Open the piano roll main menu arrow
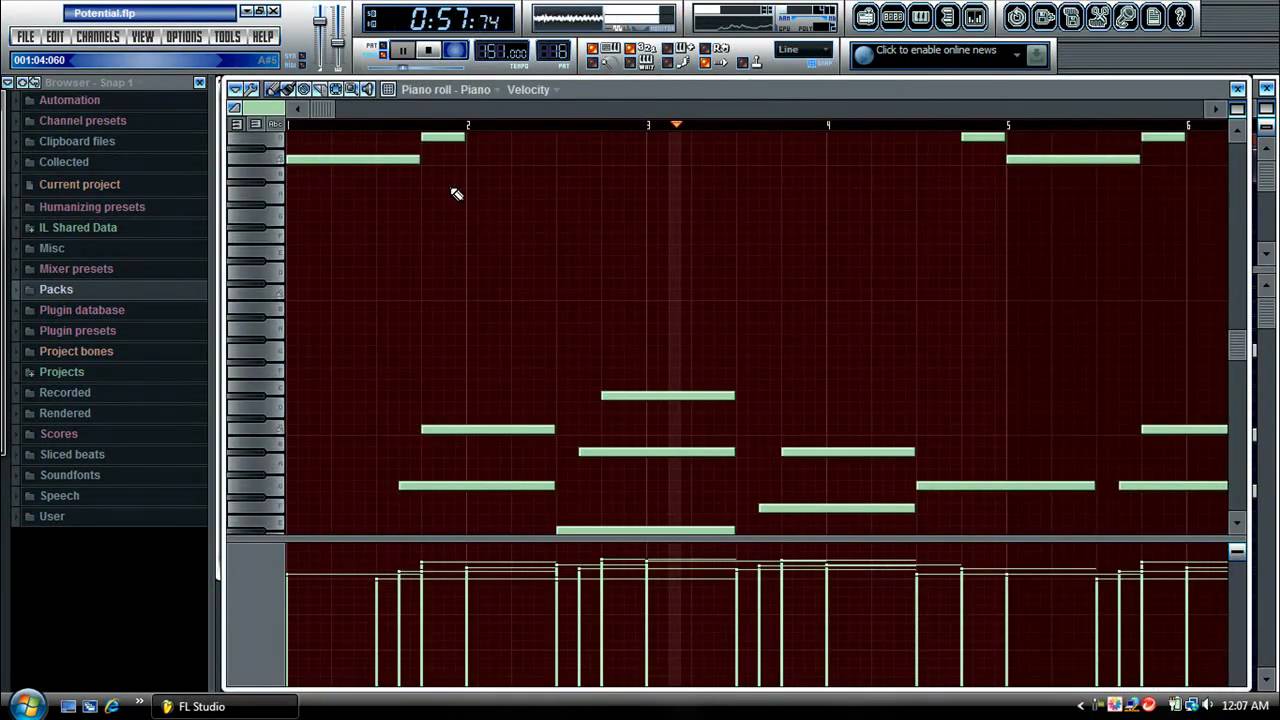 coord(235,89)
